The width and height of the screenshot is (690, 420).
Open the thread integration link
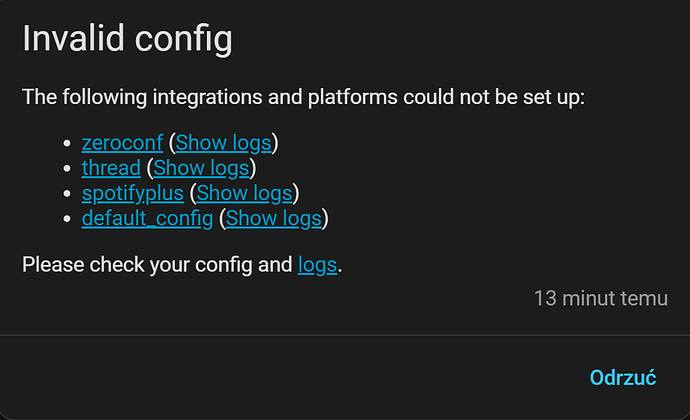point(111,168)
